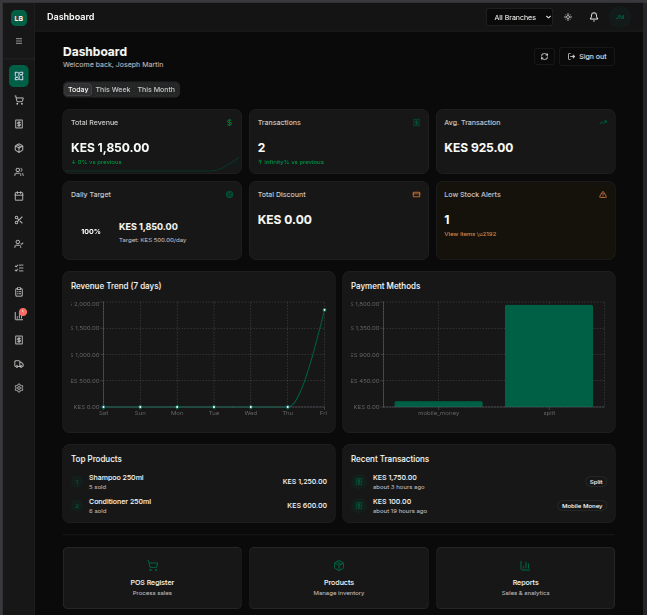The width and height of the screenshot is (647, 615).
Task: Open the POS Register quick action card
Action: 152,578
